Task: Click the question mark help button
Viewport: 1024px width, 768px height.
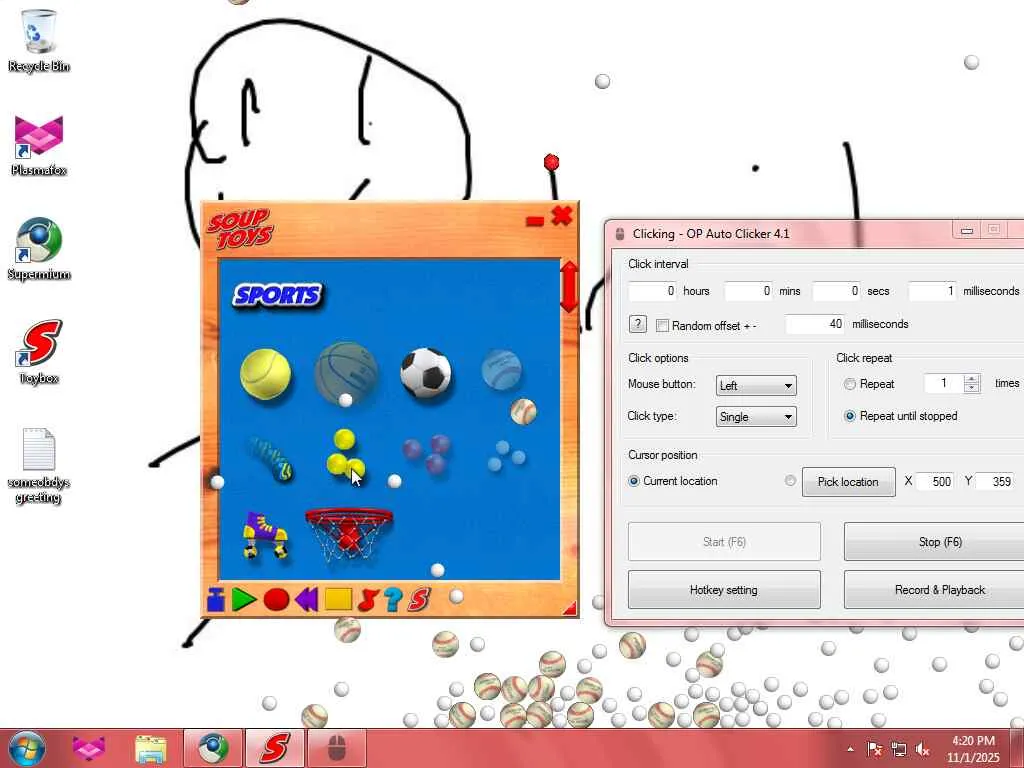Action: [x=637, y=324]
